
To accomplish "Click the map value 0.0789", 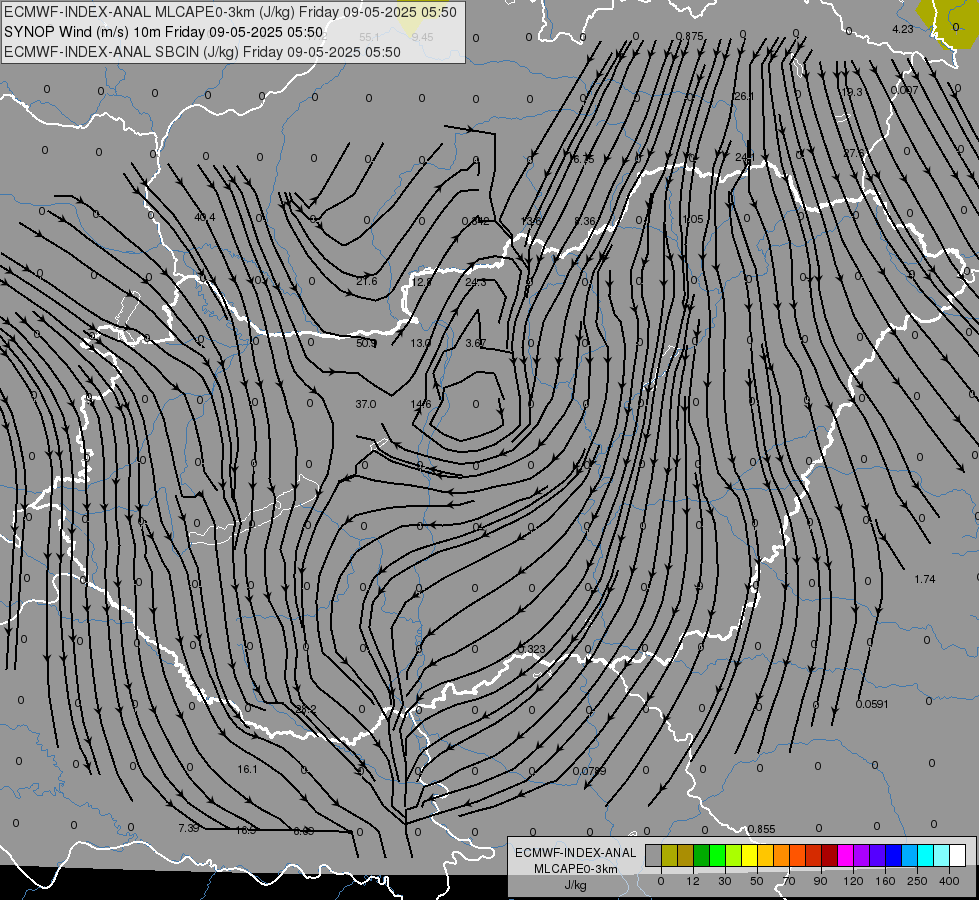I will [x=589, y=771].
